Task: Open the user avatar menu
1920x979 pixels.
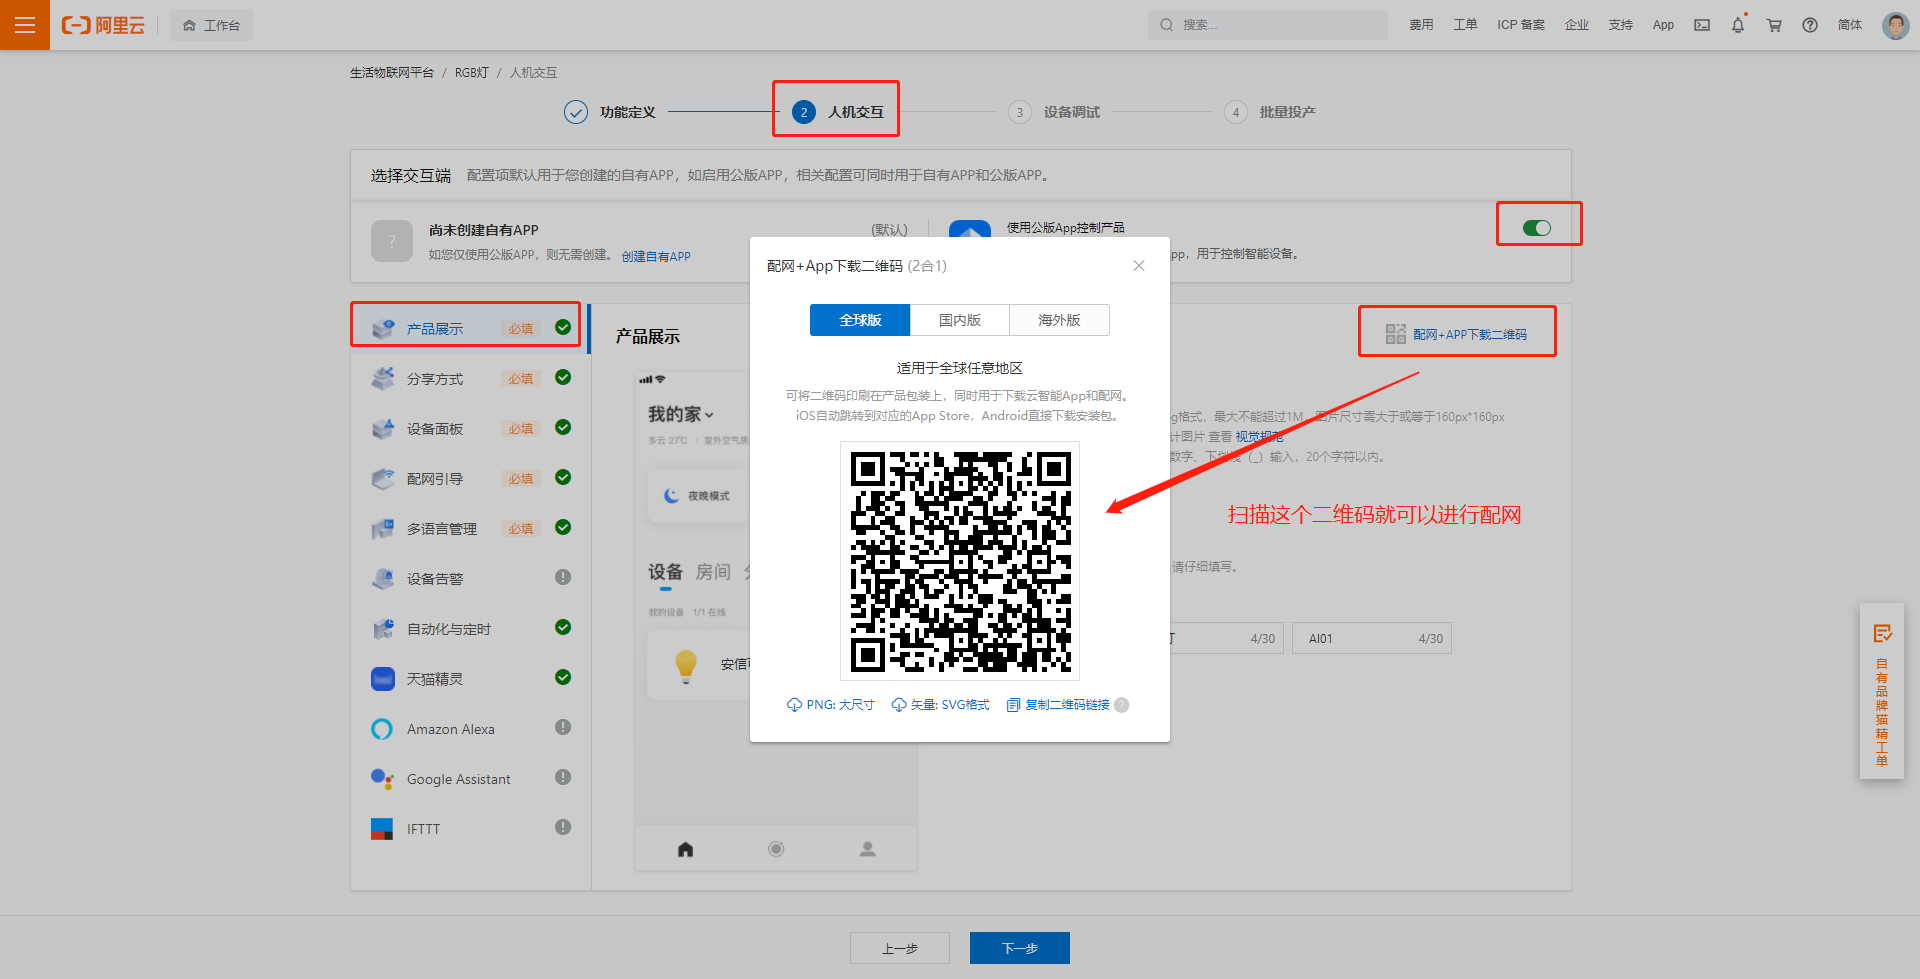Action: point(1895,25)
